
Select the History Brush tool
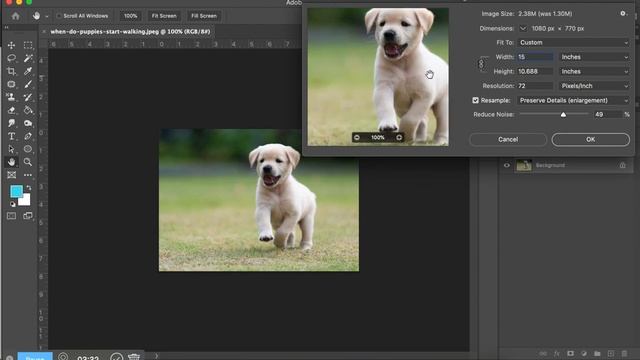pos(28,97)
